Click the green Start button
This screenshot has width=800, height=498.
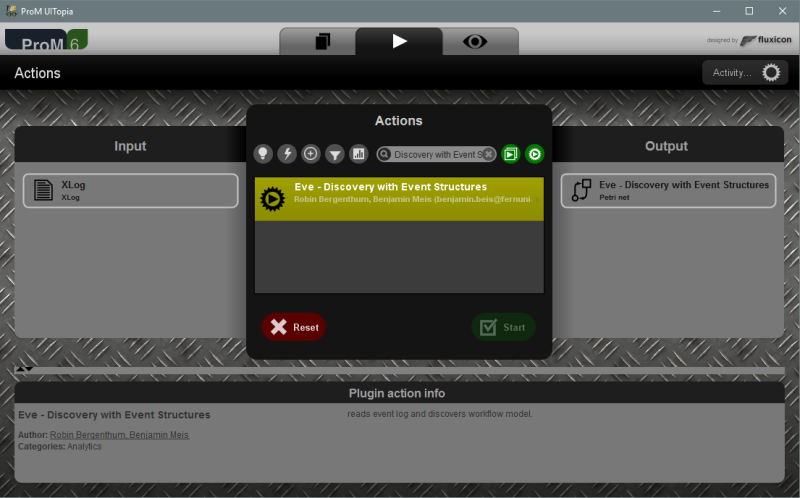point(503,327)
